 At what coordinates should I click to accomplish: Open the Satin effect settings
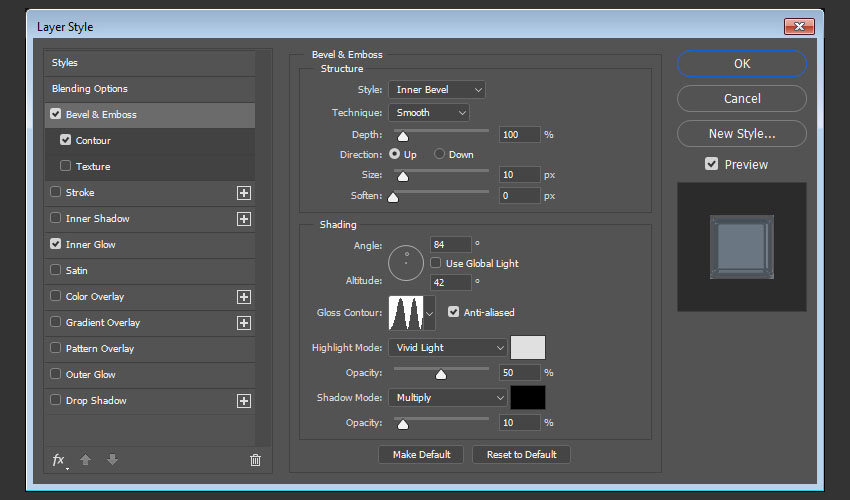click(77, 271)
